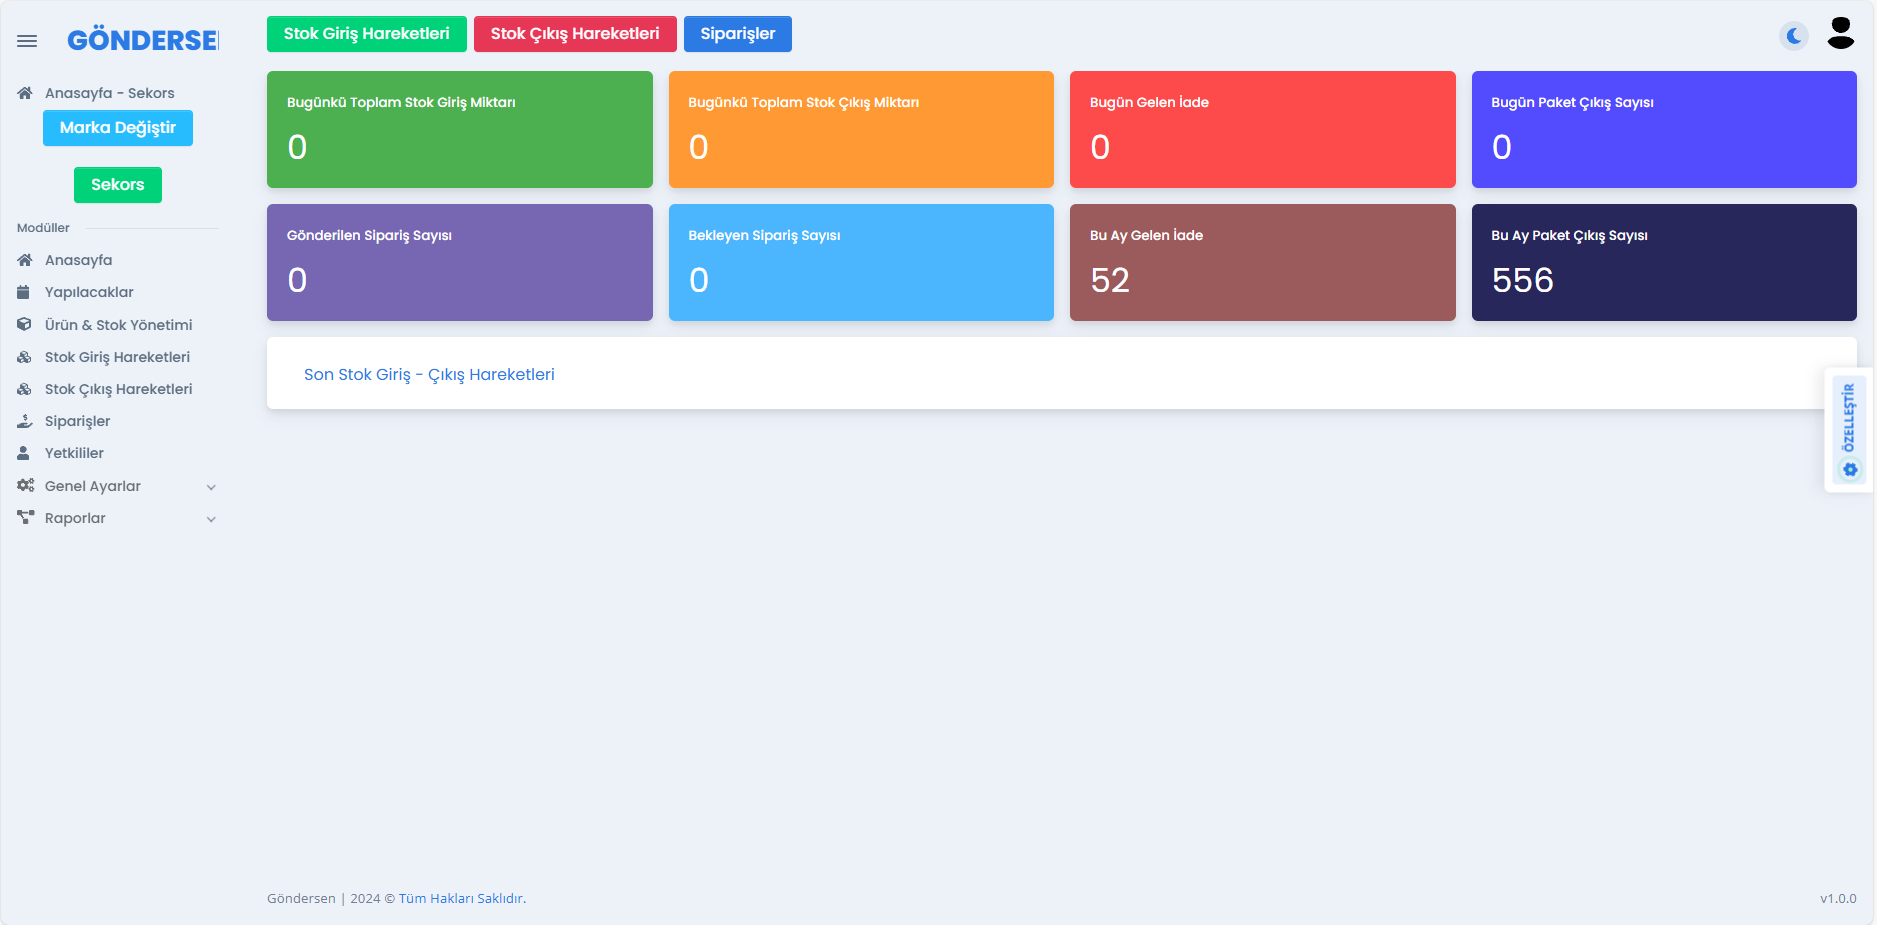Open the Özelleştir customizer side tab

coord(1849,430)
